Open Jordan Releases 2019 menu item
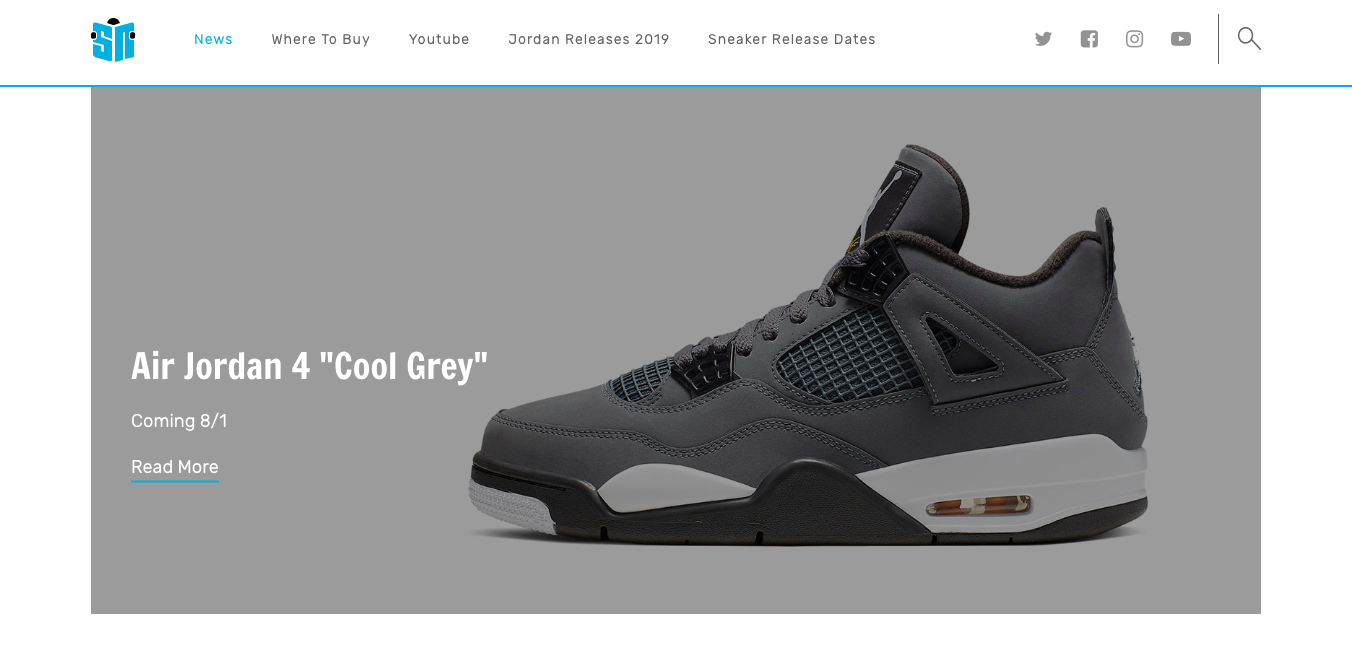The width and height of the screenshot is (1352, 648). (589, 39)
